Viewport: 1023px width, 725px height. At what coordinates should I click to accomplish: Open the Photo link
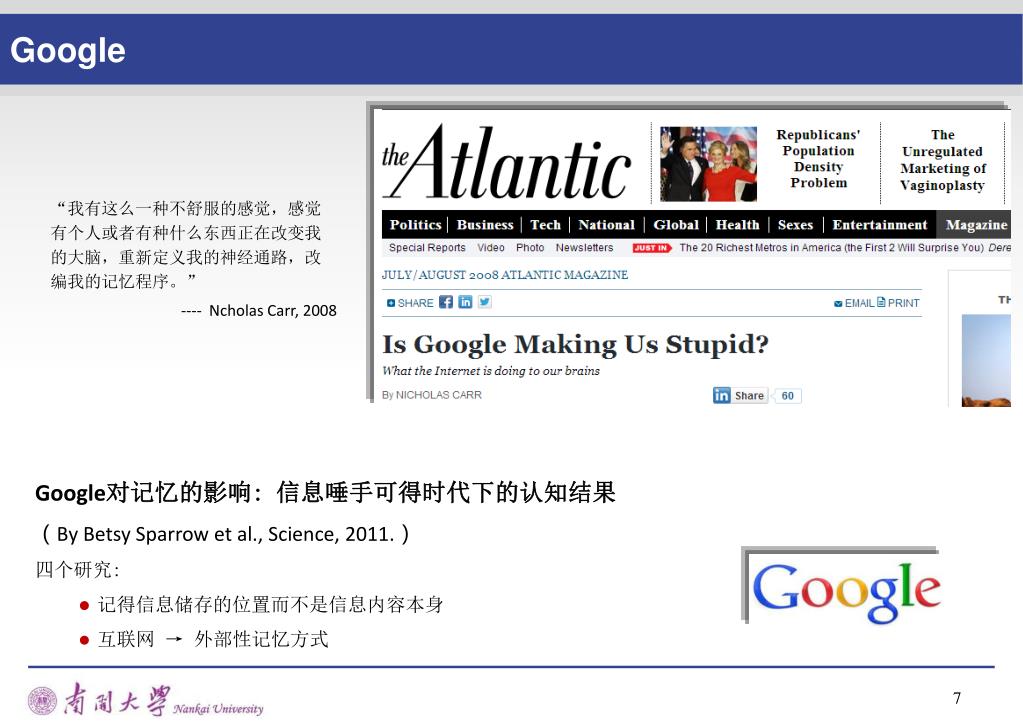coord(530,247)
